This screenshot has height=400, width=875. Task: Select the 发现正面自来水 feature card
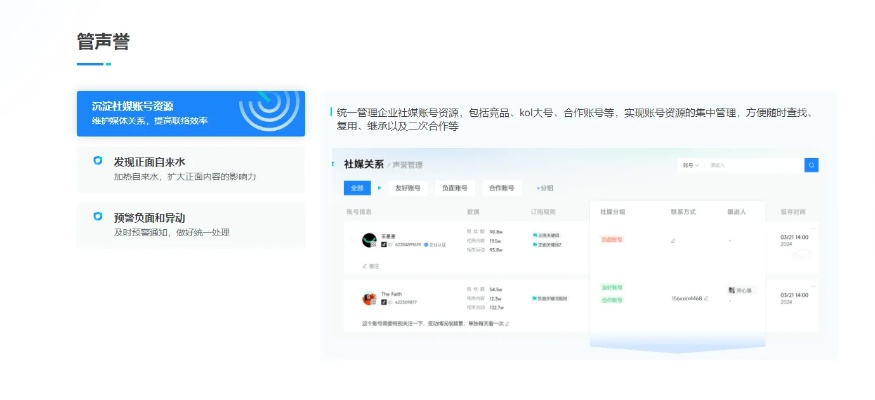(191, 168)
